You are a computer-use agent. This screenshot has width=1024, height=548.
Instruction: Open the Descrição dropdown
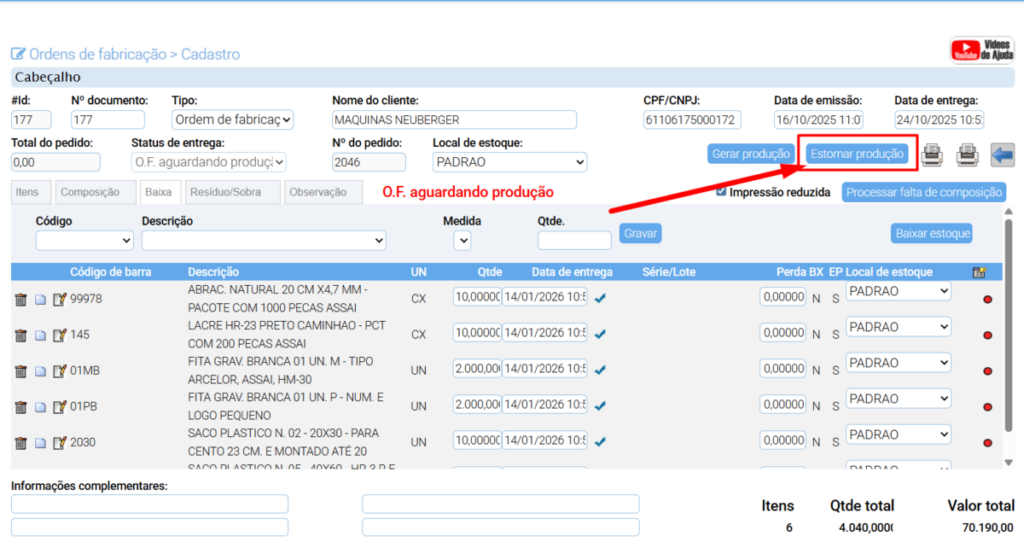264,240
